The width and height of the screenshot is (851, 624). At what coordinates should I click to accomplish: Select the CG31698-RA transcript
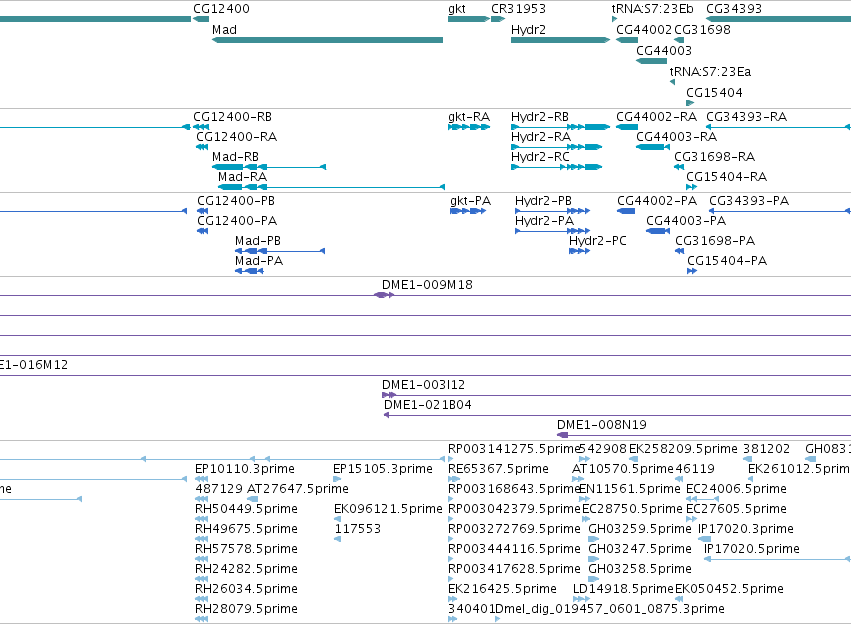pyautogui.click(x=715, y=157)
